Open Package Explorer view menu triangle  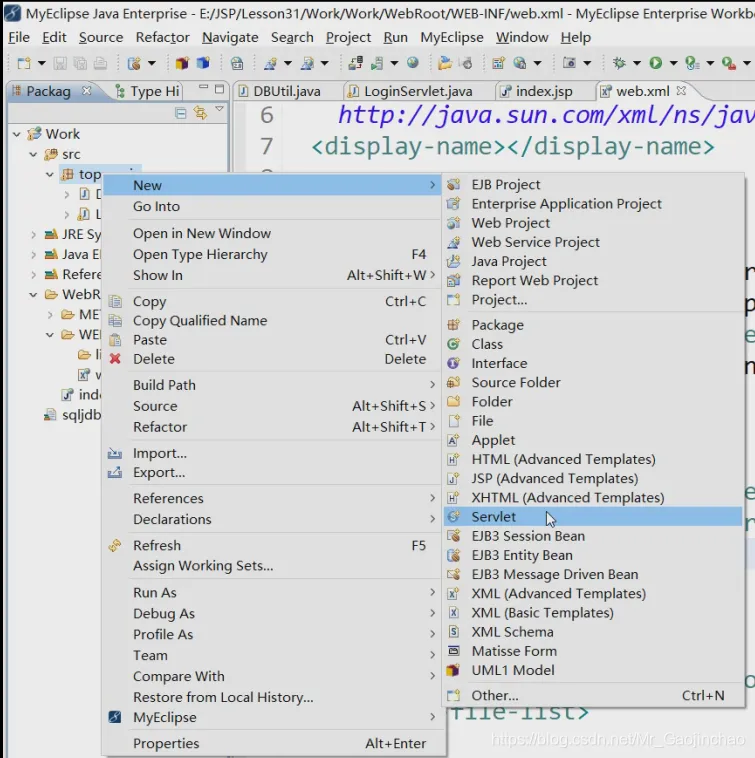pos(219,109)
